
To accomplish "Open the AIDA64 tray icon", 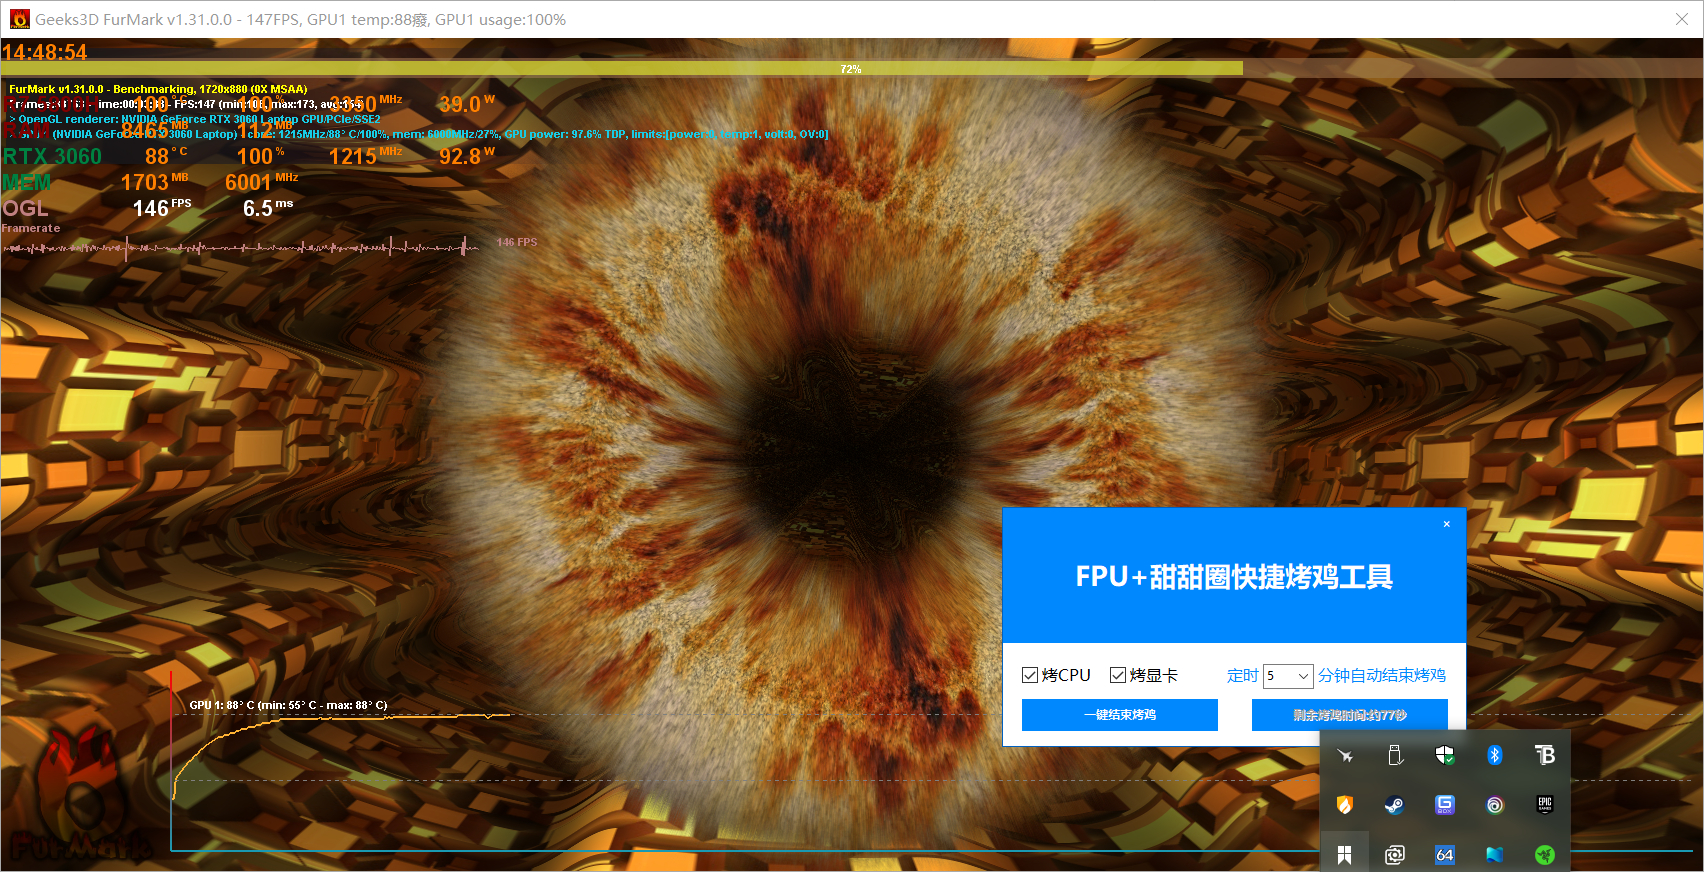I will 1445,855.
